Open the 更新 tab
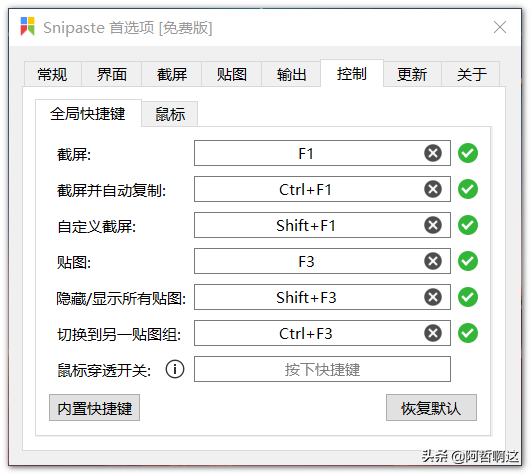 412,74
